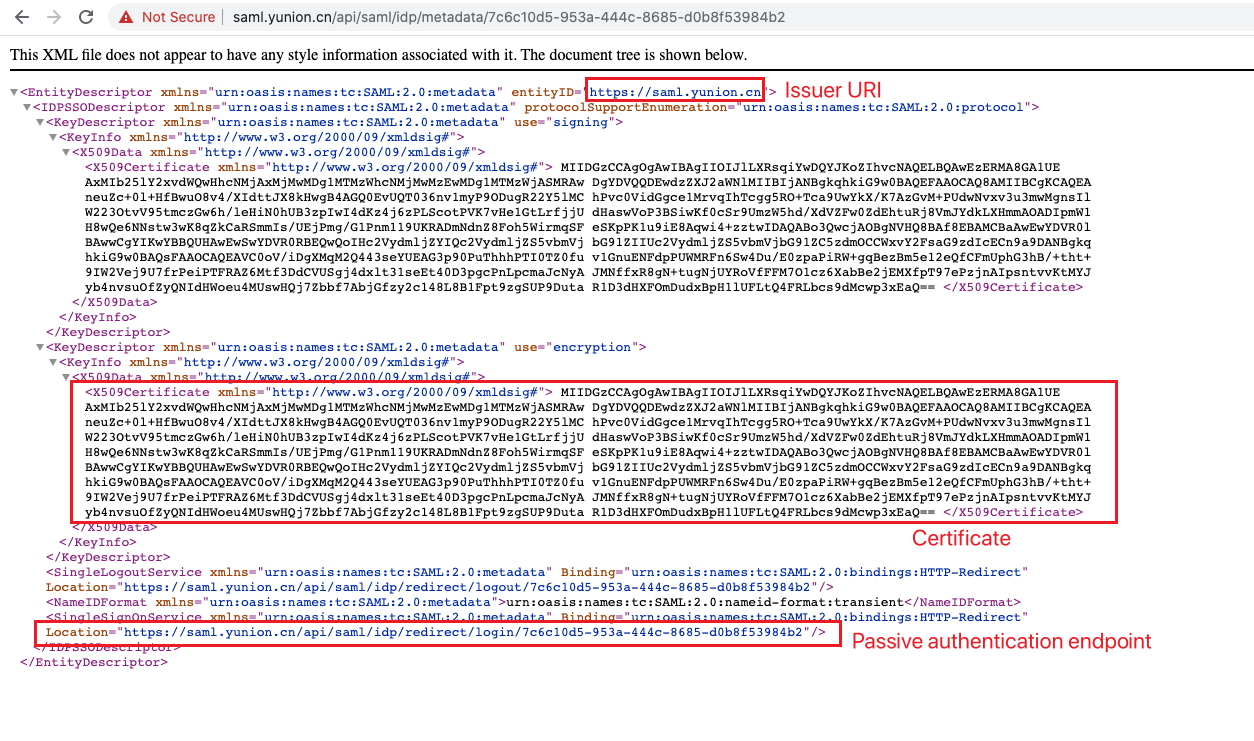Image resolution: width=1254 pixels, height=741 pixels.
Task: Collapse the root EntityDescriptor node
Action: 14,92
